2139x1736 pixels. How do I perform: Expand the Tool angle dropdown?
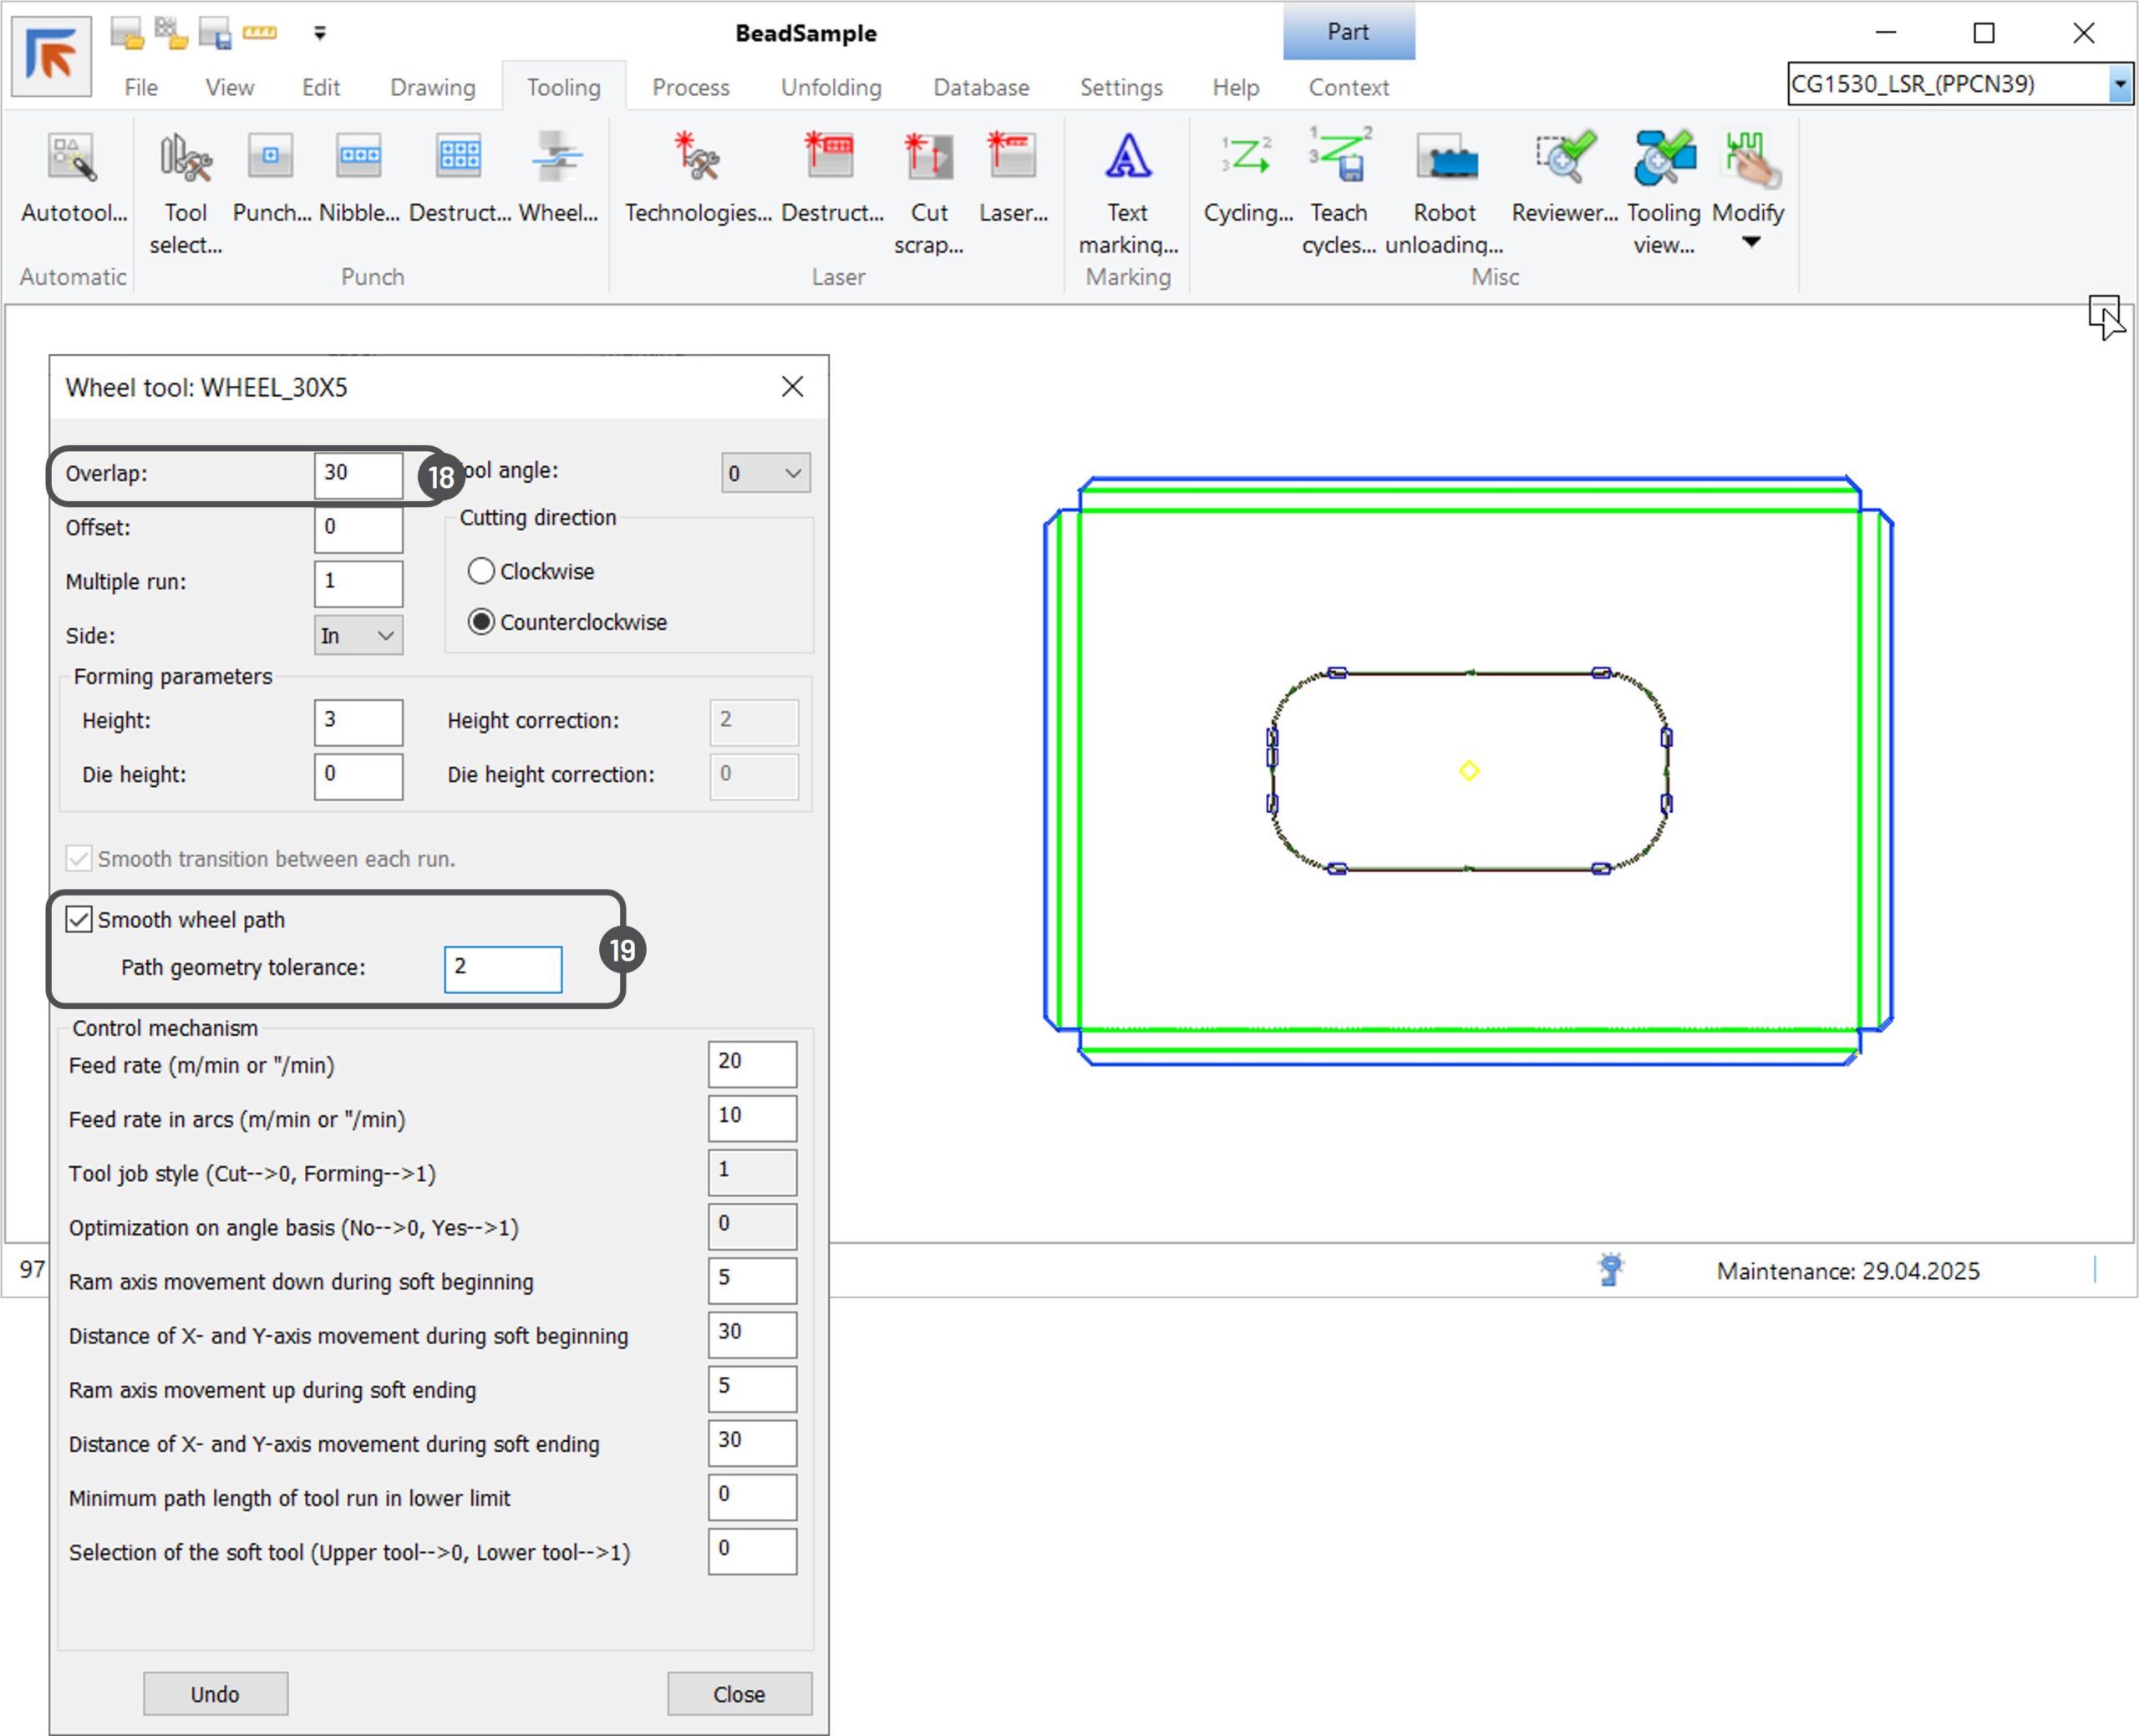coord(766,473)
